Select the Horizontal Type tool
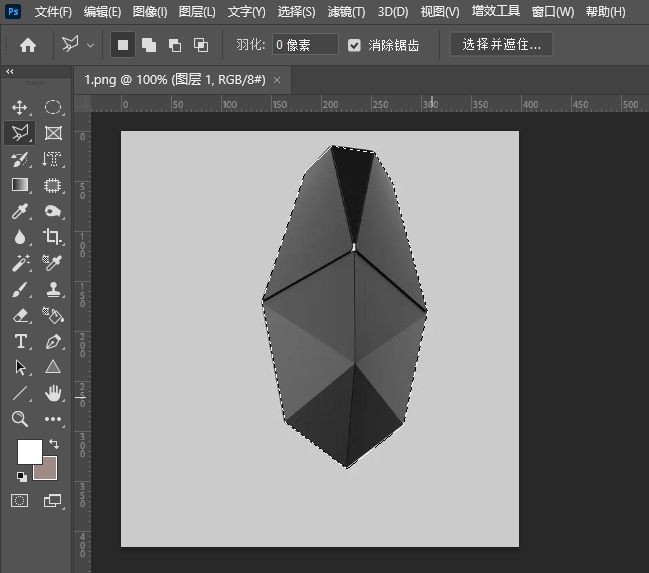The width and height of the screenshot is (649, 573). click(x=20, y=341)
